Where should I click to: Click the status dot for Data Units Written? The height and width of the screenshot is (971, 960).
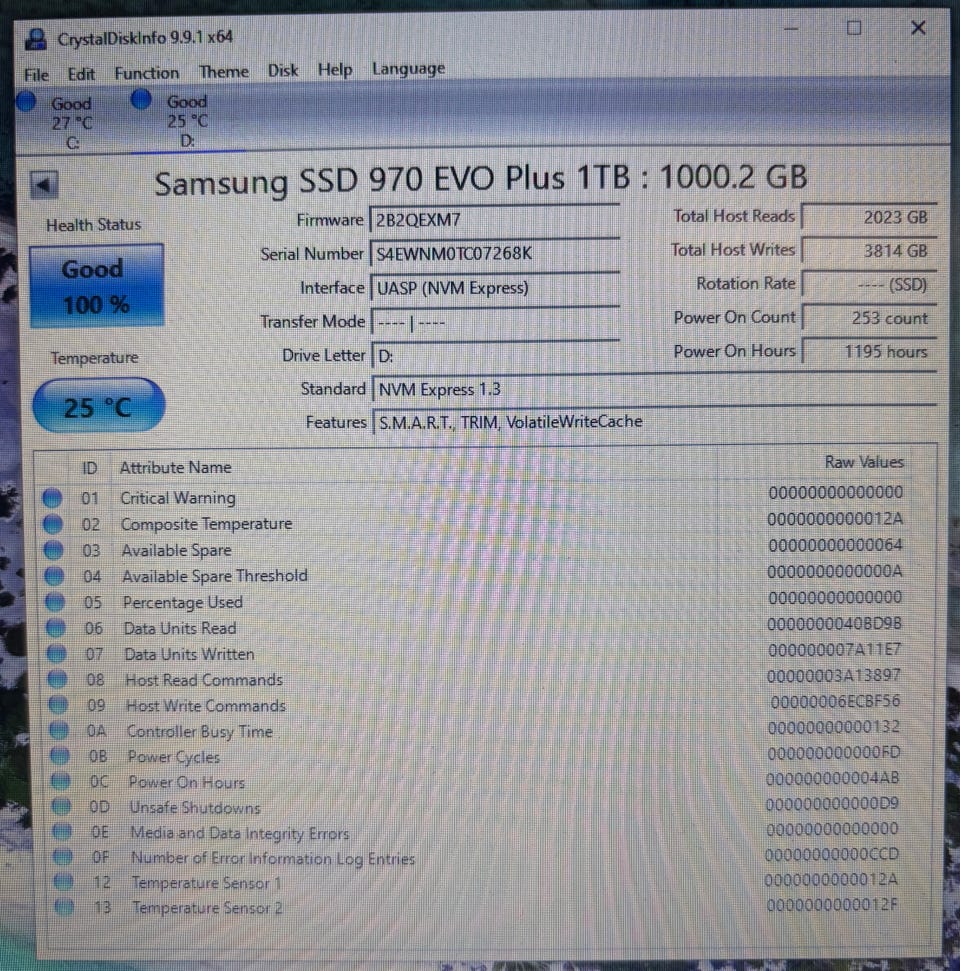click(56, 654)
